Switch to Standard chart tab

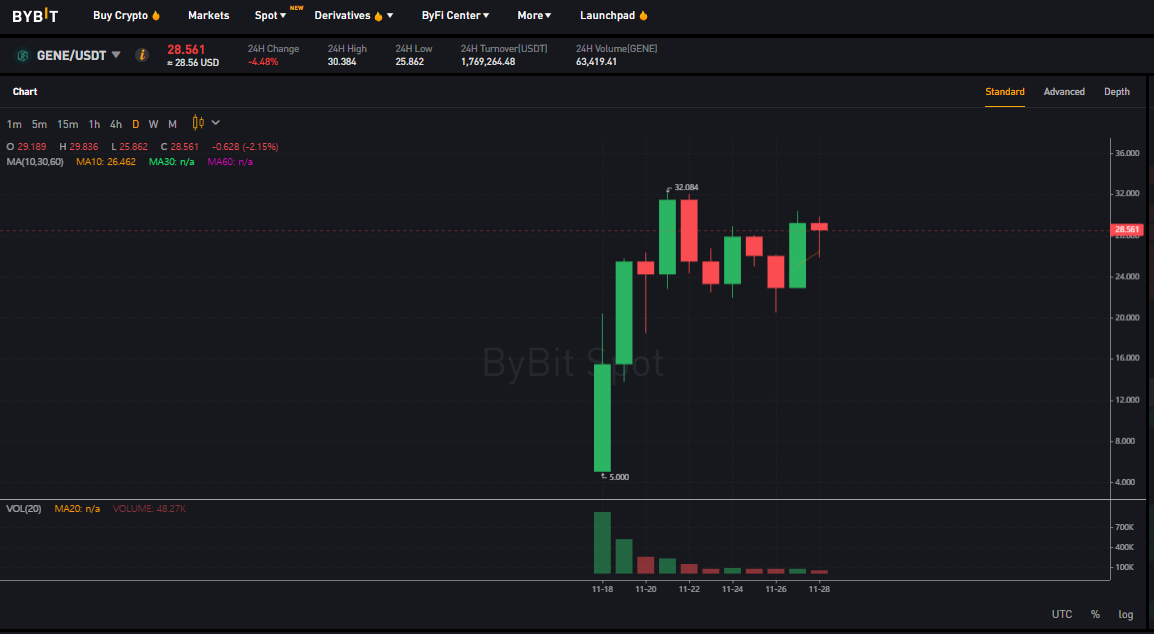pos(1005,92)
